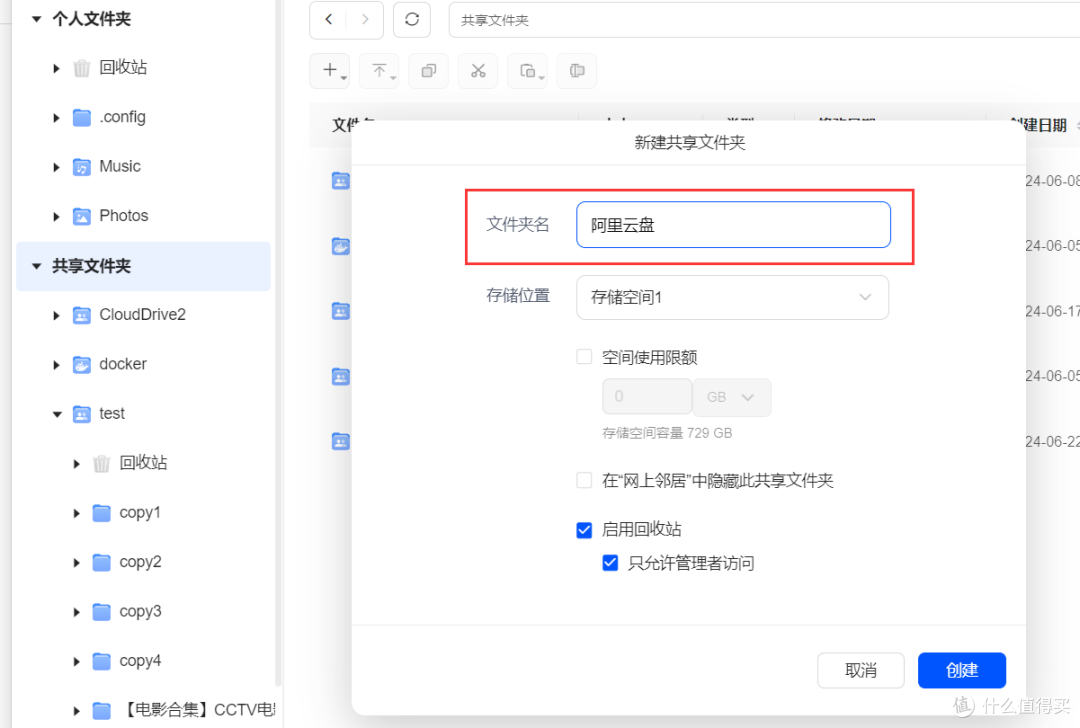Screen dimensions: 1080x728
Task: Click the cut scissors icon
Action: pos(478,70)
